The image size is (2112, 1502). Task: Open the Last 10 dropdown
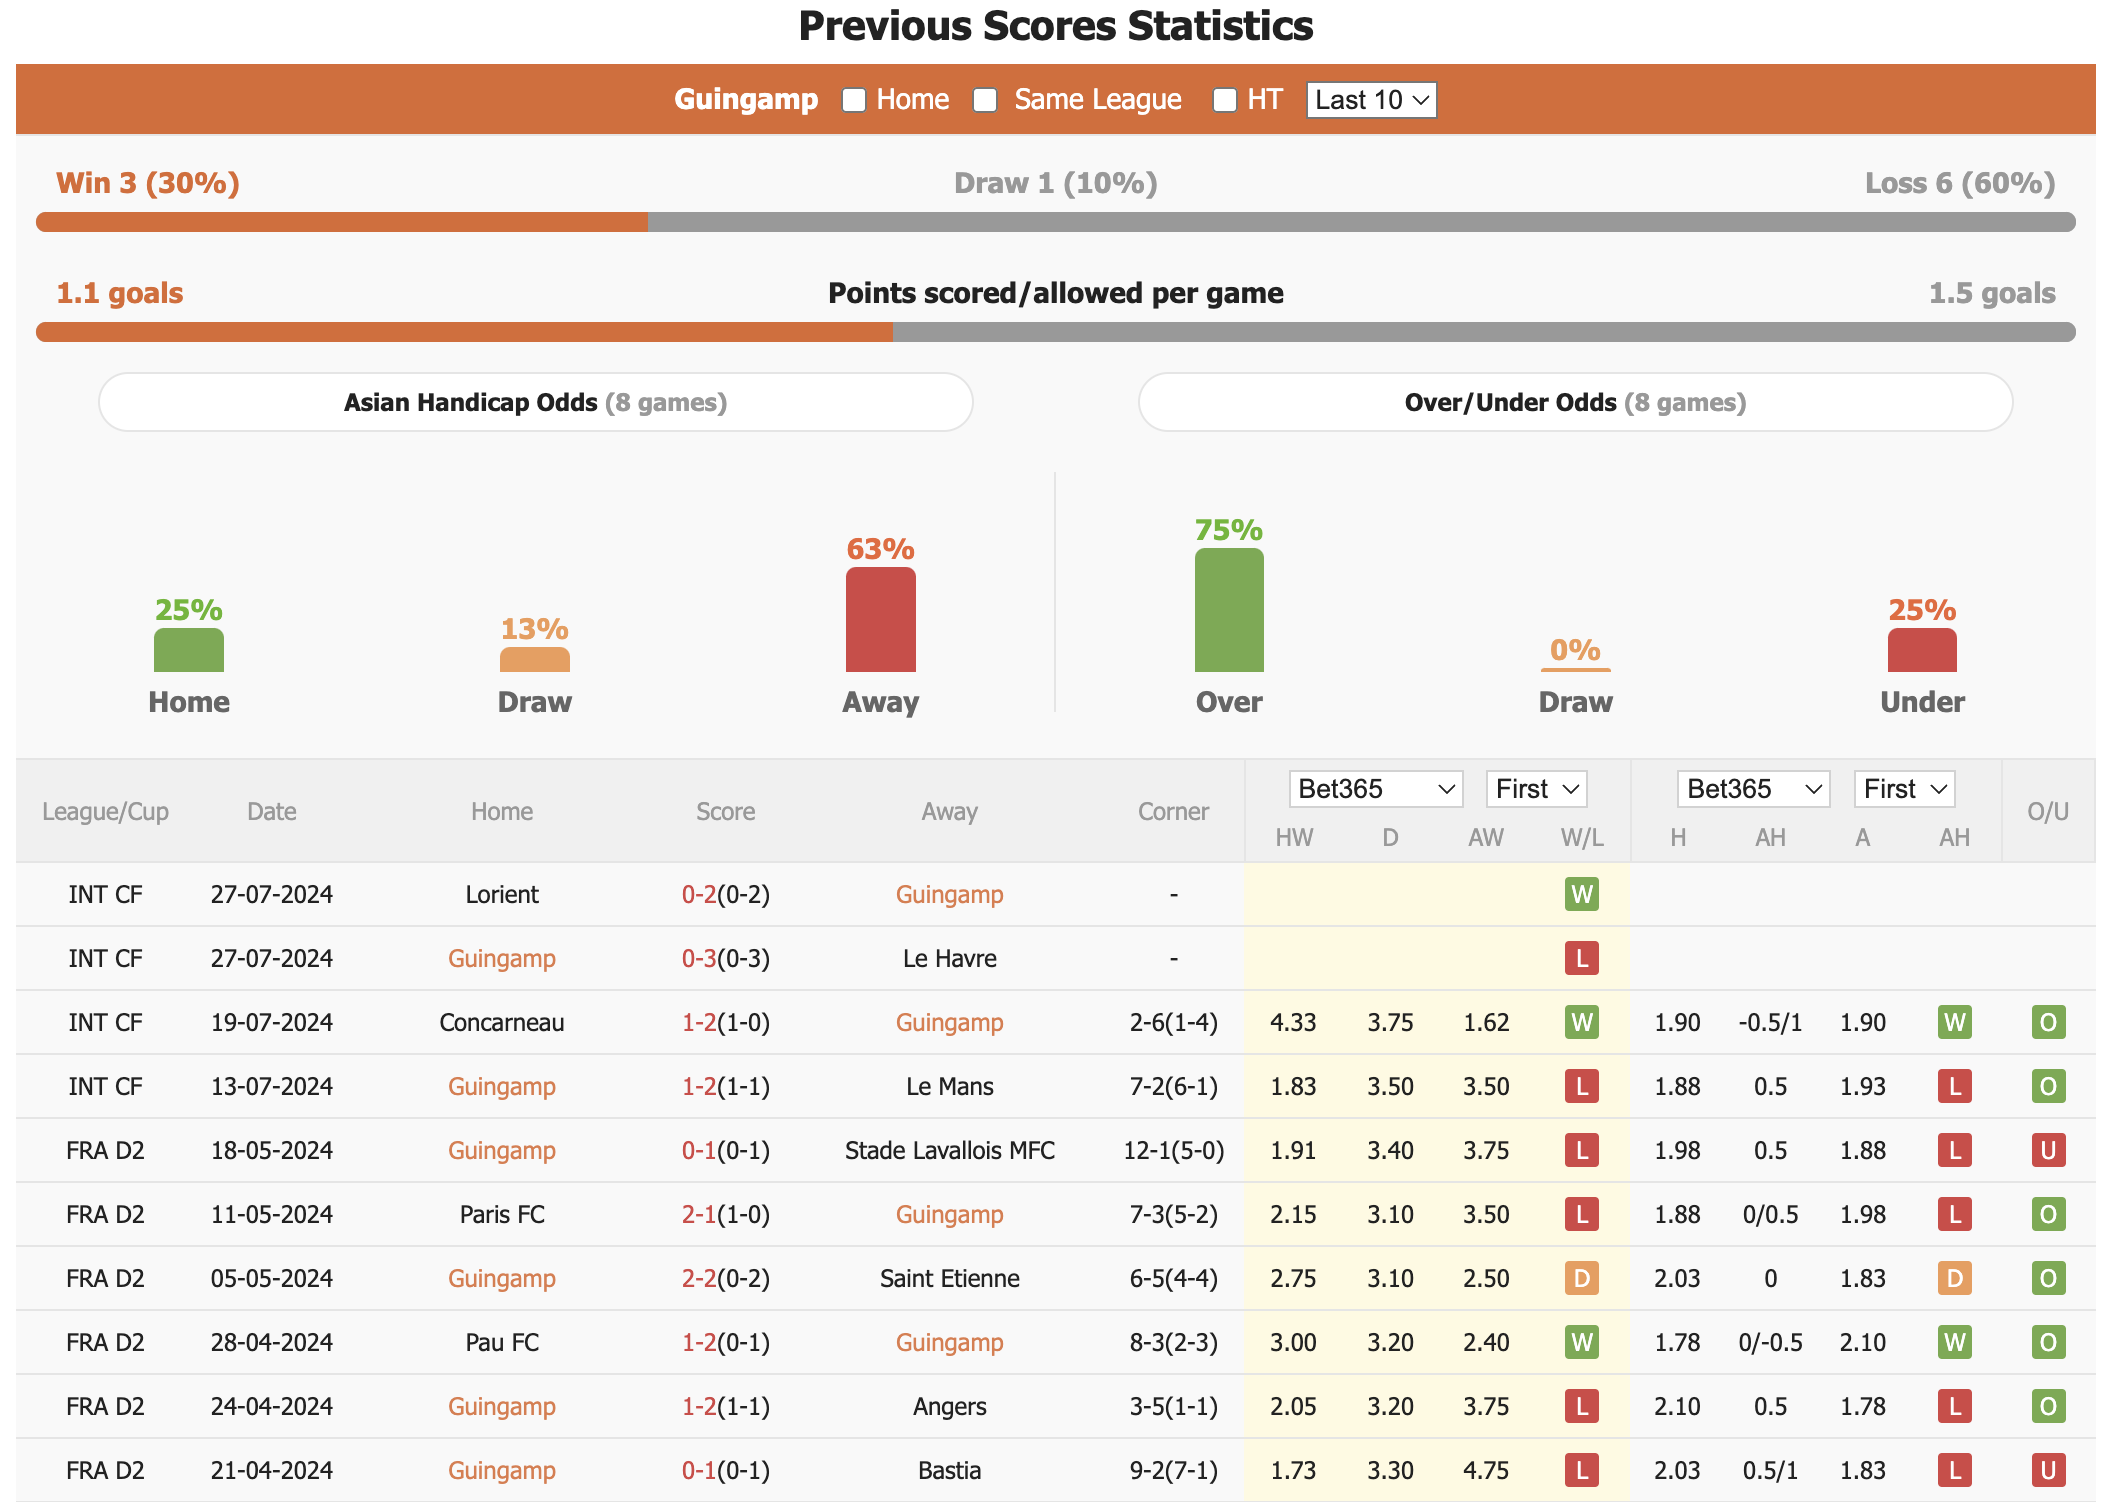pos(1371,100)
